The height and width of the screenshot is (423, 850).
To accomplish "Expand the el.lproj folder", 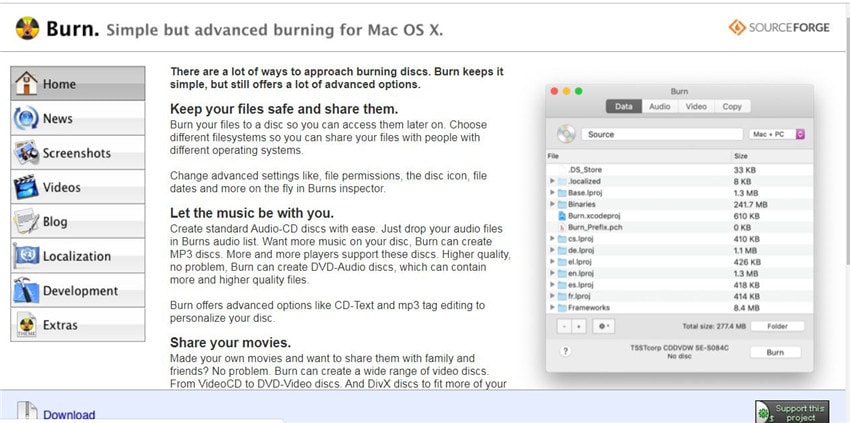I will pyautogui.click(x=552, y=261).
